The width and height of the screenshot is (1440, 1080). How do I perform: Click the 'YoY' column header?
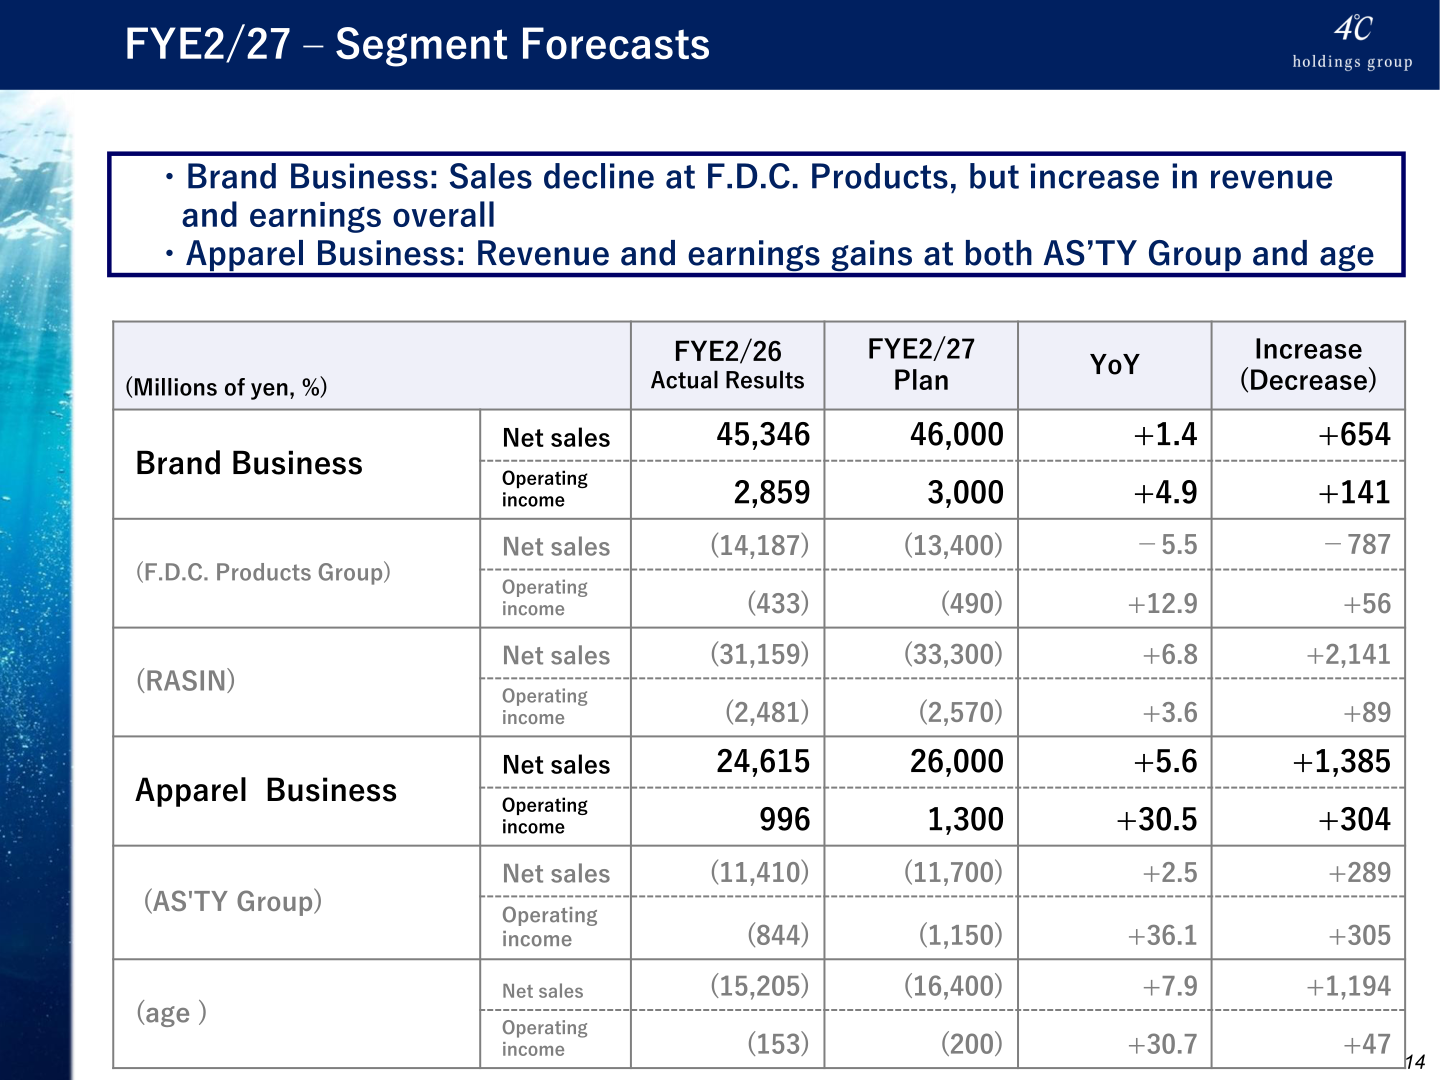1114,365
